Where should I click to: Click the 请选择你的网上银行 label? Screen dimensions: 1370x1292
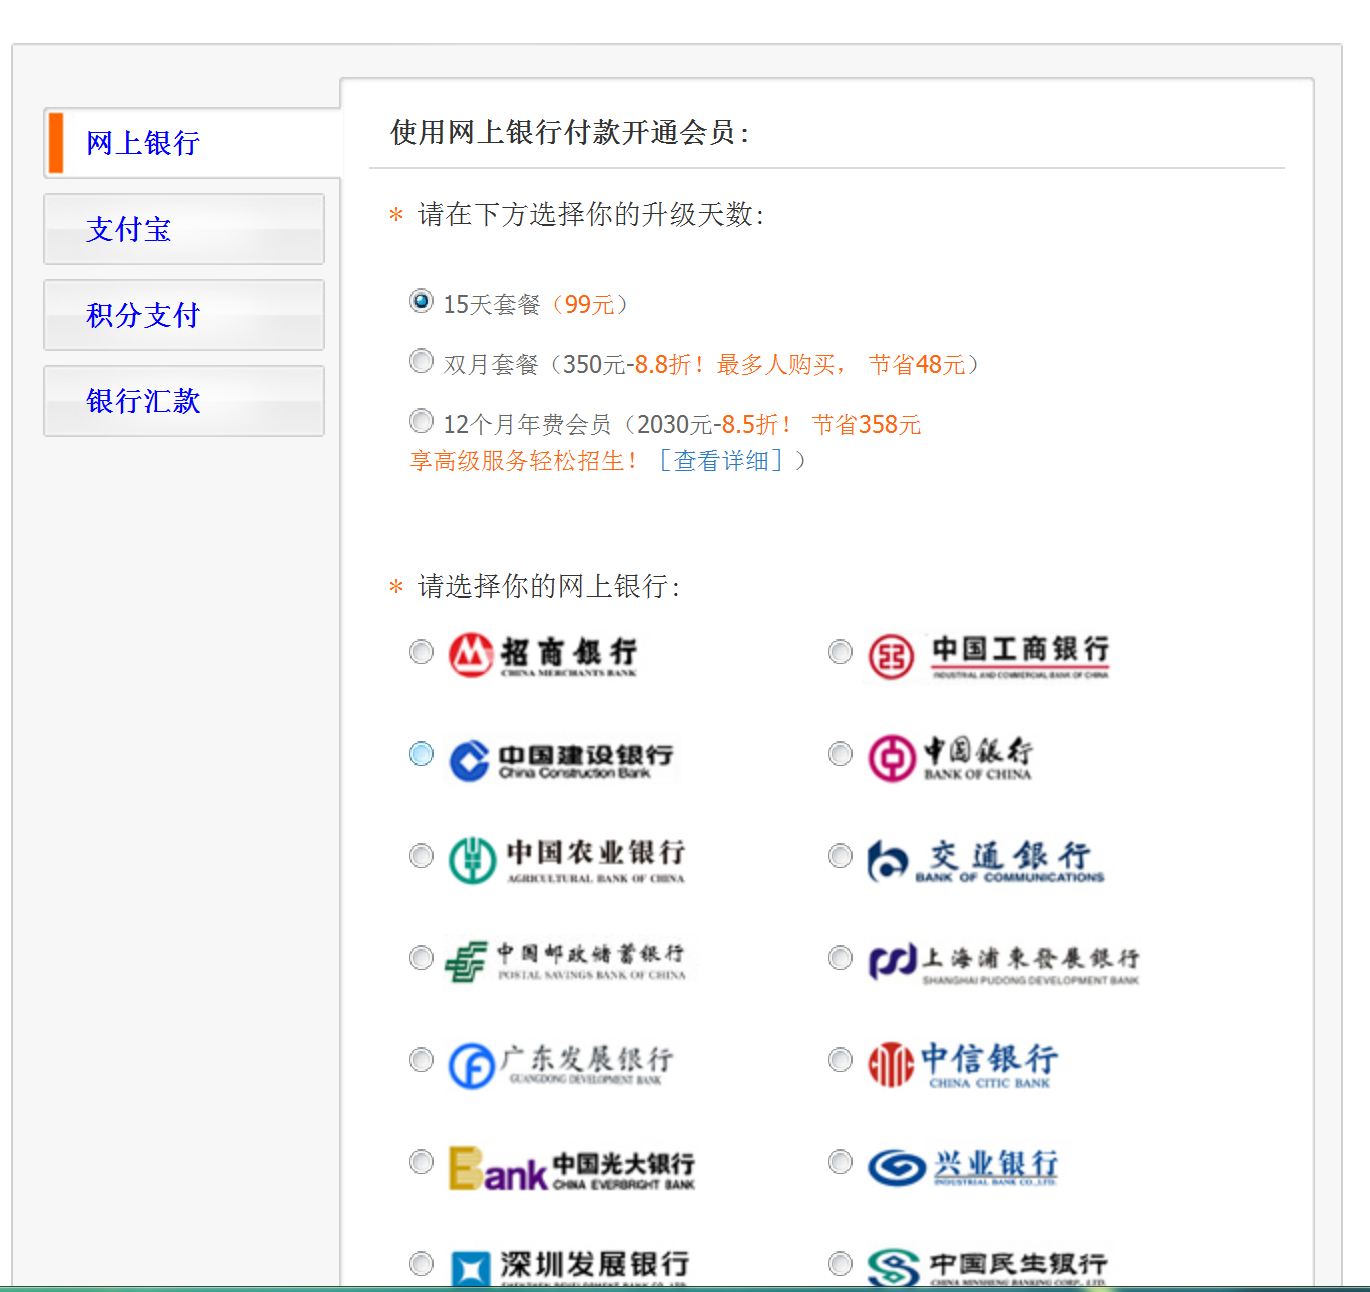(x=549, y=586)
